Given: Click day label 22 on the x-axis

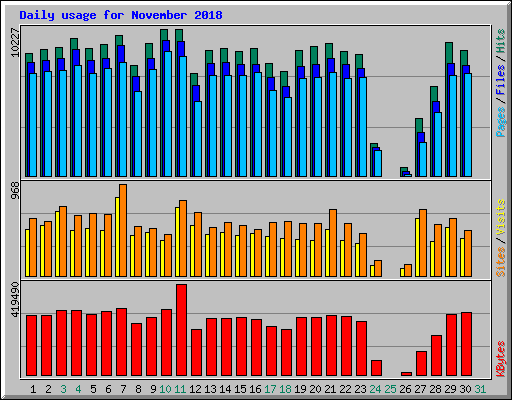Looking at the screenshot, I should coord(345,389).
